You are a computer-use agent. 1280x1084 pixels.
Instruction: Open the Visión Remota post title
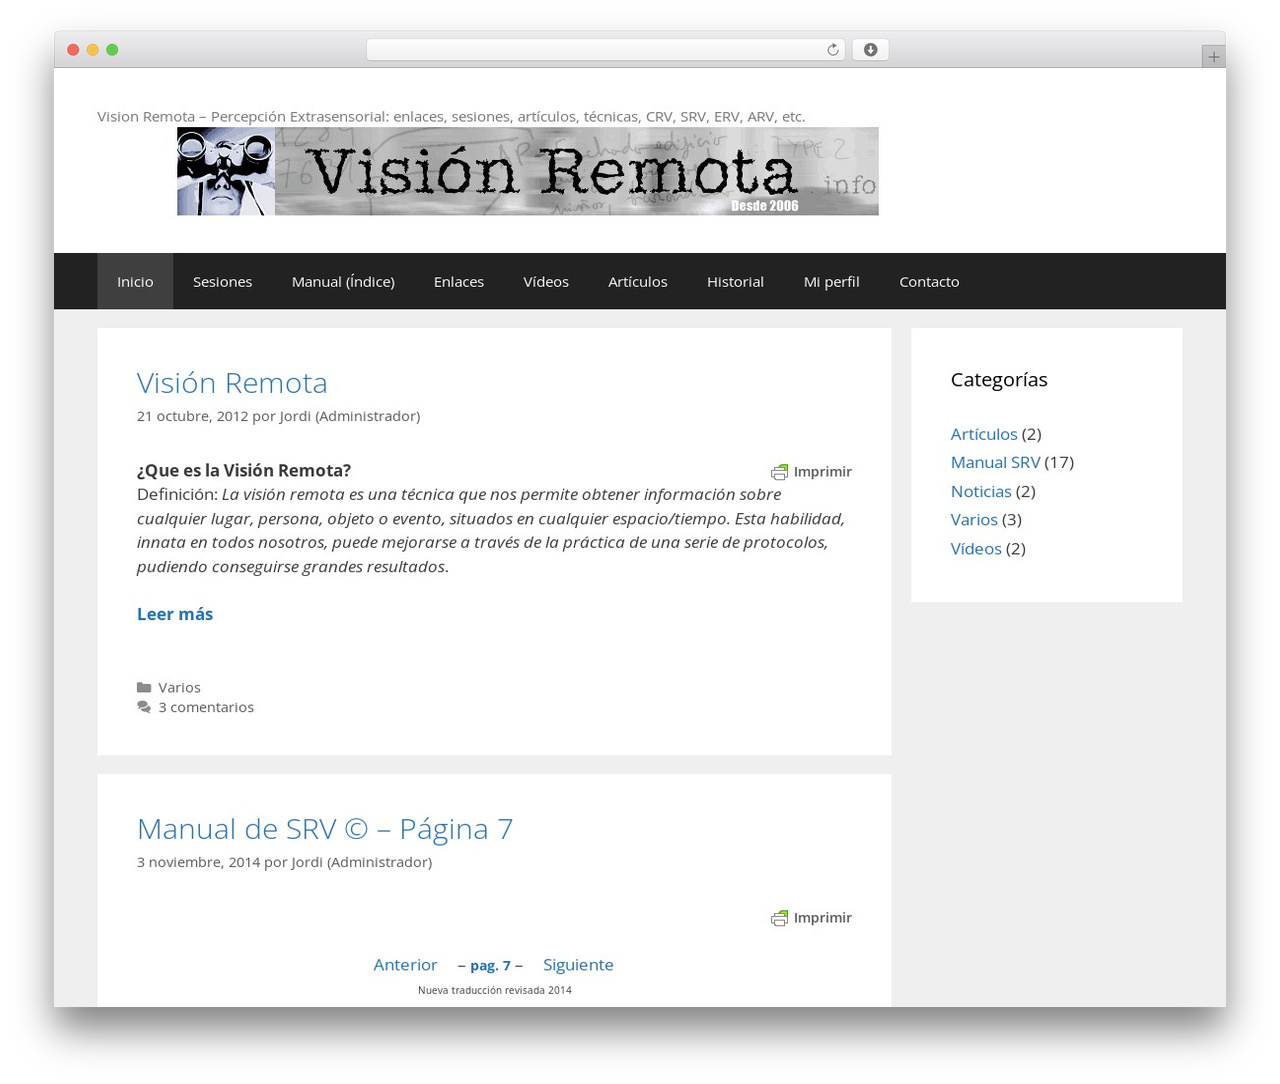pyautogui.click(x=232, y=382)
